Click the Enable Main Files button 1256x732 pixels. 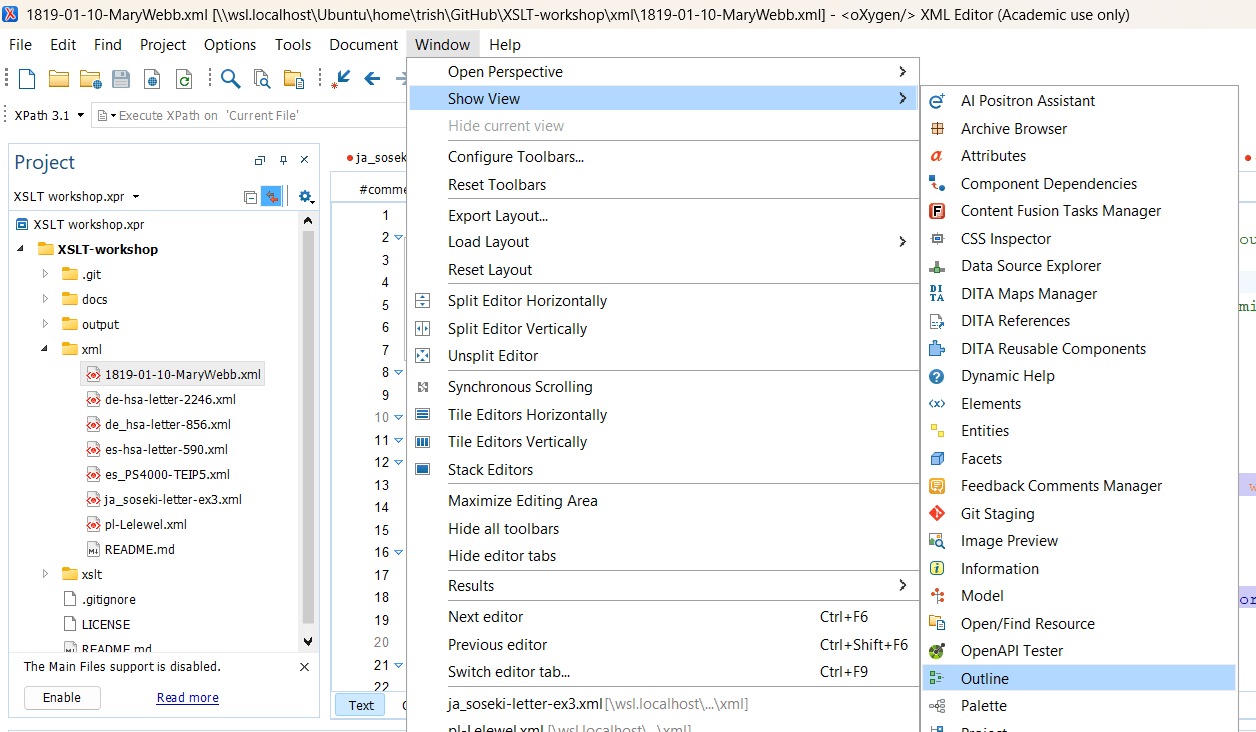pos(62,698)
